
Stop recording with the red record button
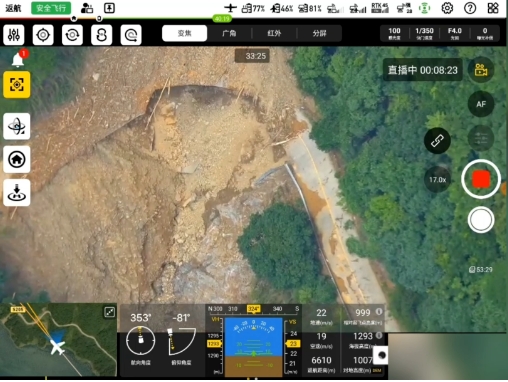click(481, 179)
